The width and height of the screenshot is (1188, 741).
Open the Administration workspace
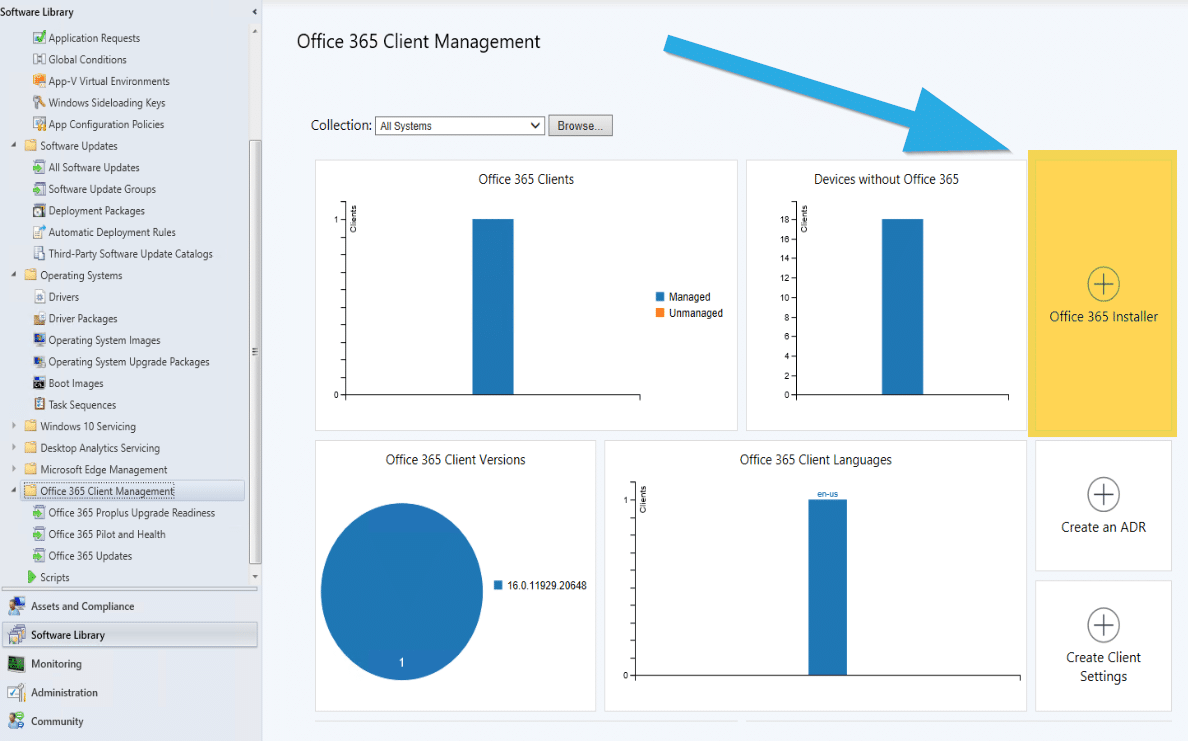tap(65, 692)
